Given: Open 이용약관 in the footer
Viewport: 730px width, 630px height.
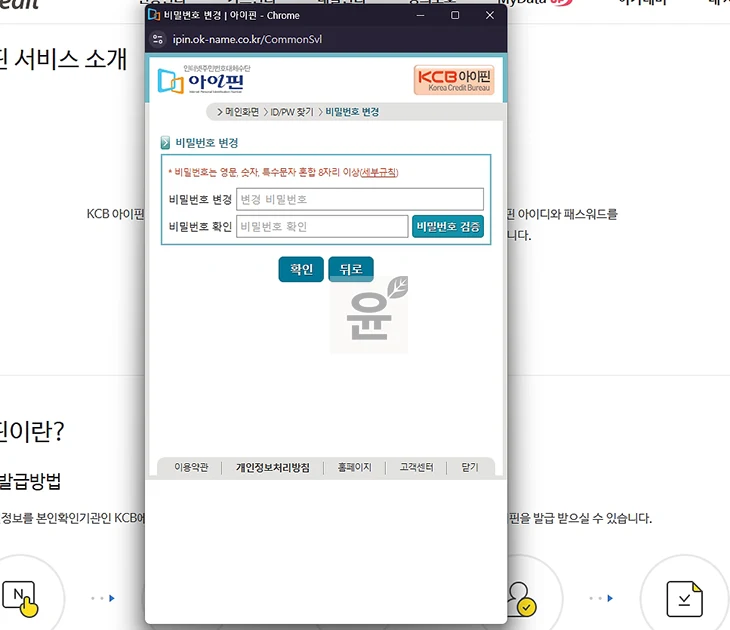Looking at the screenshot, I should pyautogui.click(x=191, y=467).
